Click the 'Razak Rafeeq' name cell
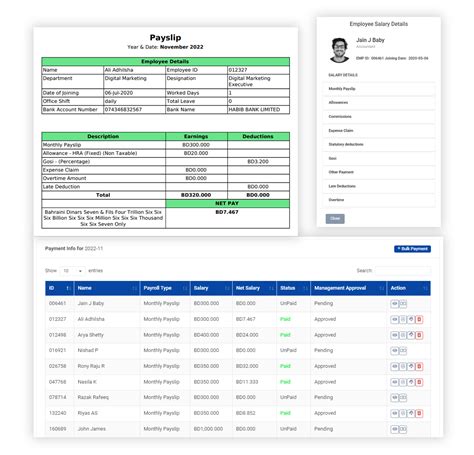The width and height of the screenshot is (474, 455). [93, 397]
